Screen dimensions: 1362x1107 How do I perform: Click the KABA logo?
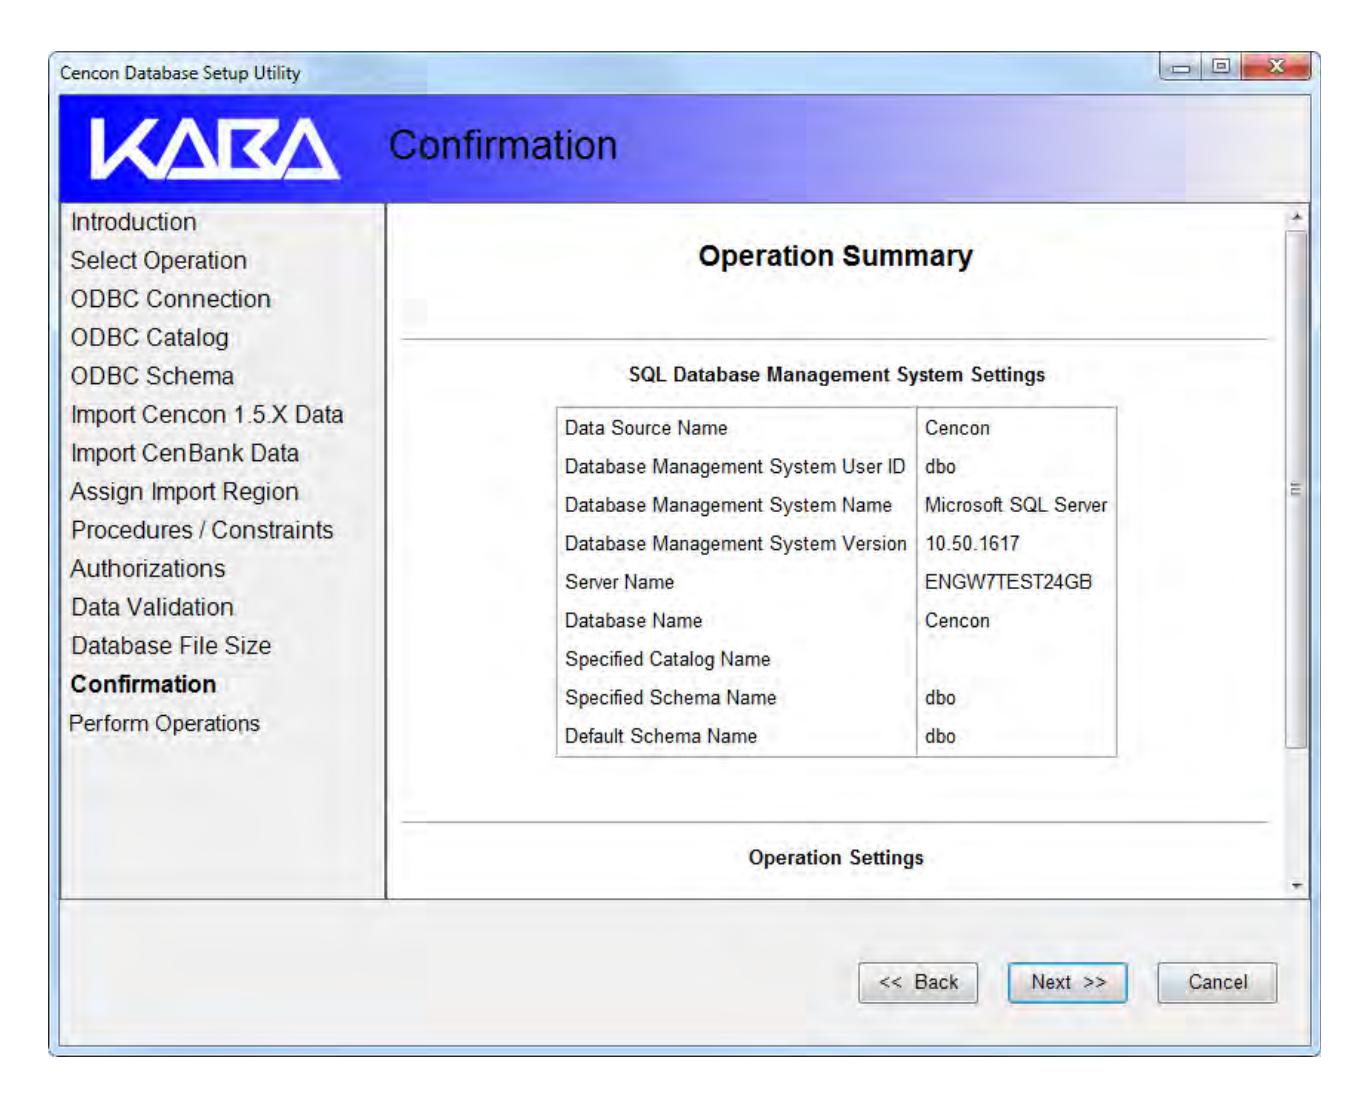(x=214, y=149)
